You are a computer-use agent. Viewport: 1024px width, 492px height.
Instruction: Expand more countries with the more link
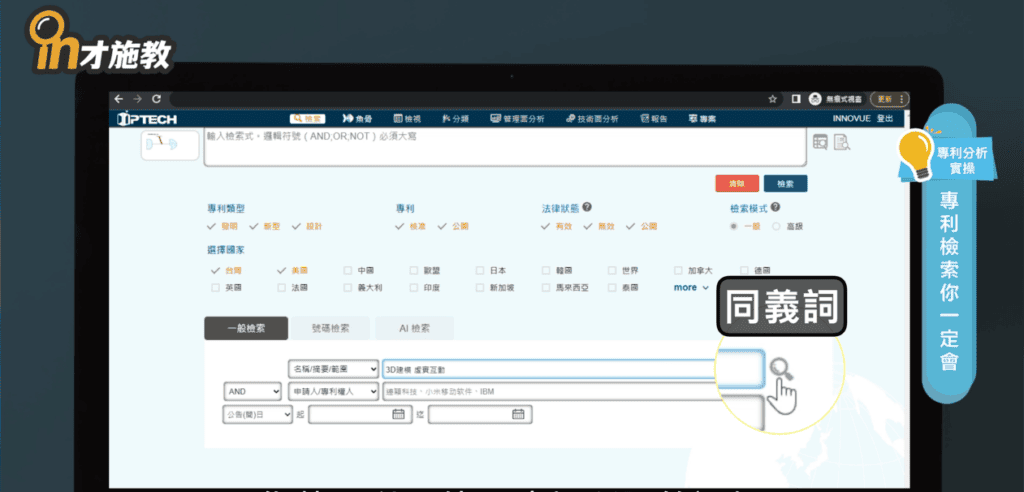click(690, 287)
